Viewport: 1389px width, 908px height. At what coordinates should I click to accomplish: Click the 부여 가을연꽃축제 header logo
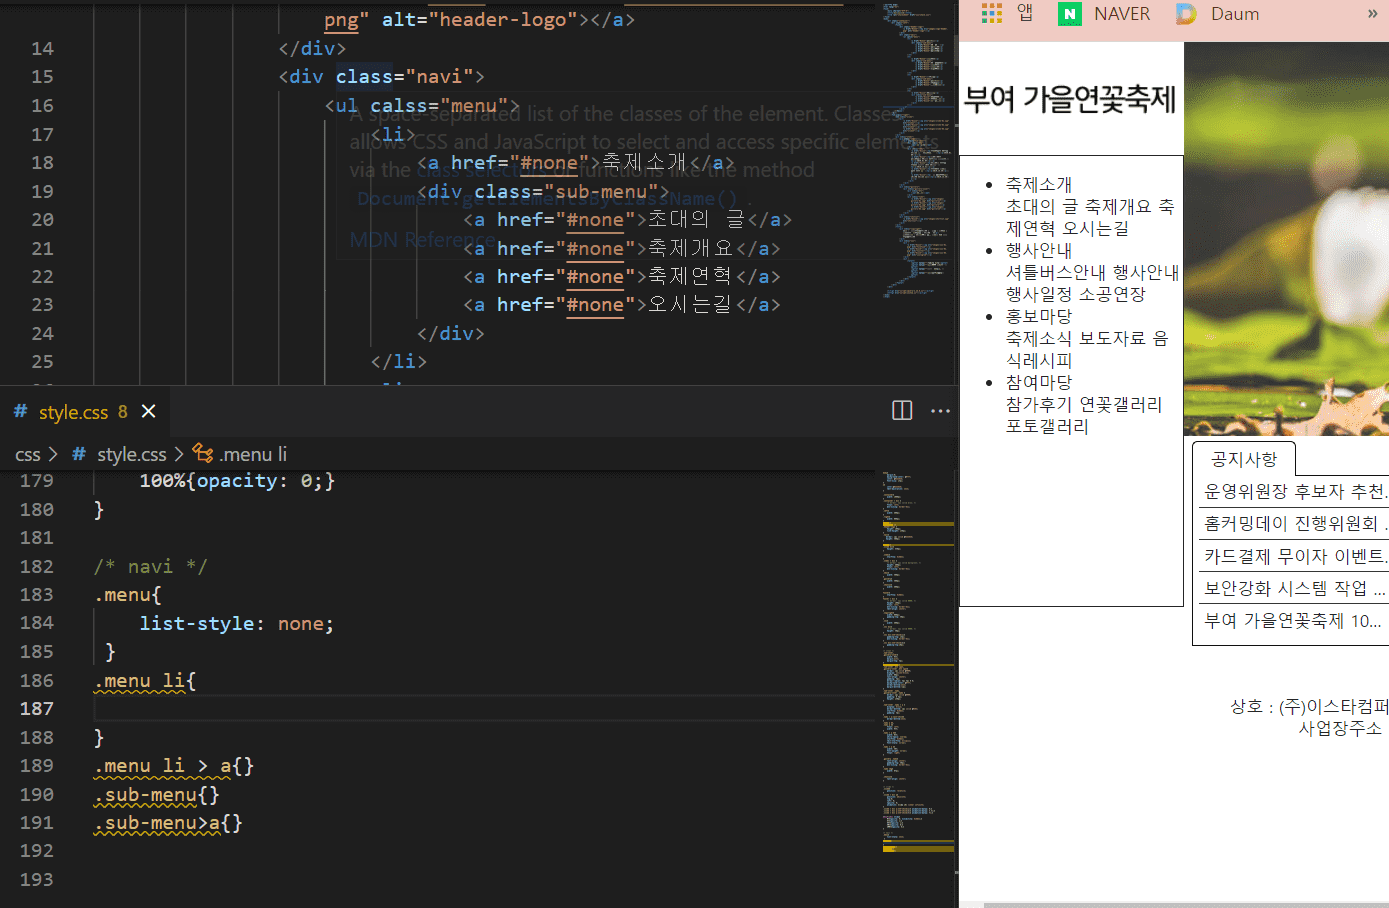(1070, 99)
